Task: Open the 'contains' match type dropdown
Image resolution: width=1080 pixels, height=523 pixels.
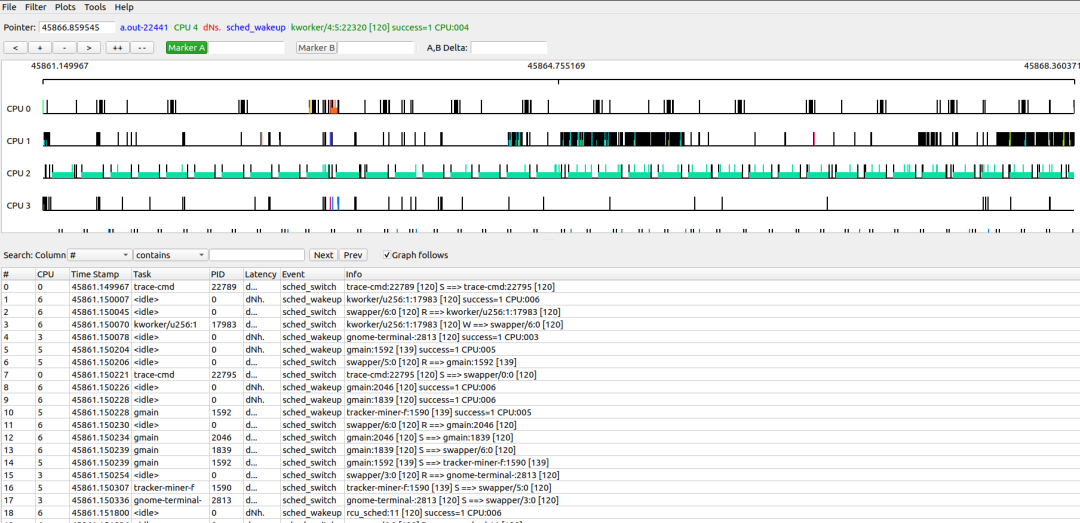Action: click(170, 255)
